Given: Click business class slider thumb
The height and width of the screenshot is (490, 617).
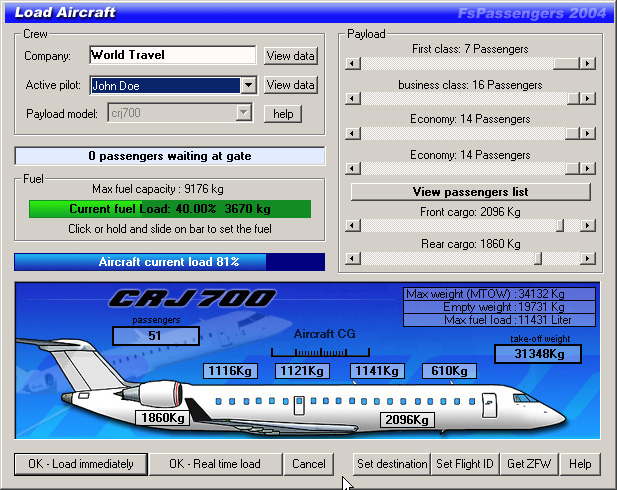Looking at the screenshot, I should [573, 98].
